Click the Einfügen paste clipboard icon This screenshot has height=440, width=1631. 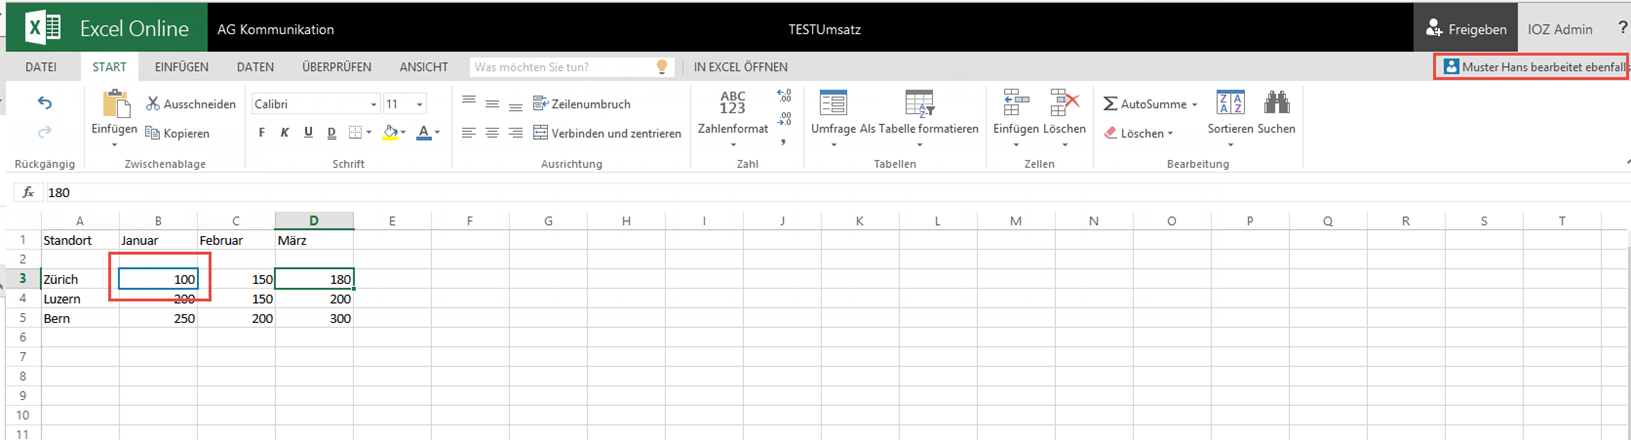(115, 104)
